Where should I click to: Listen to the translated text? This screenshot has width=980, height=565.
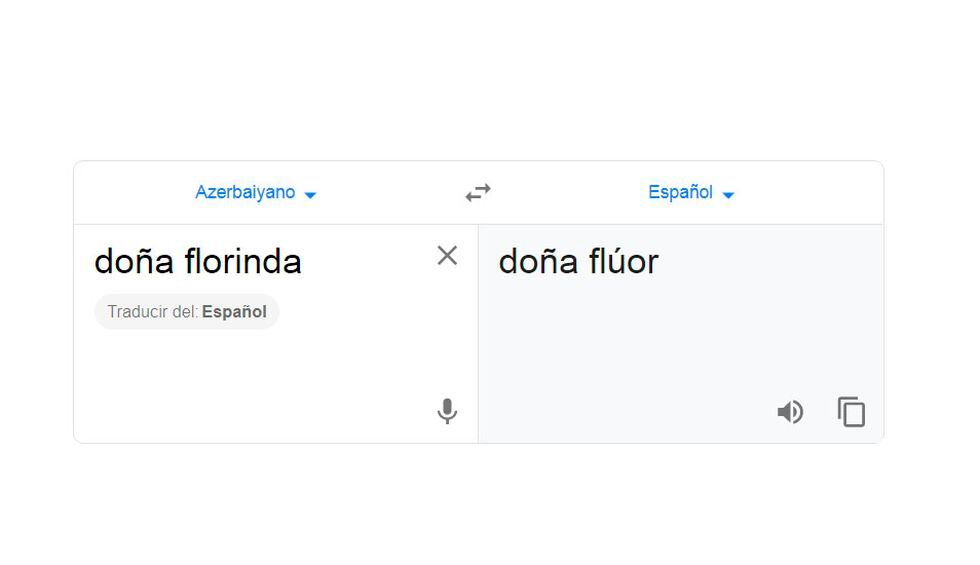(x=790, y=412)
